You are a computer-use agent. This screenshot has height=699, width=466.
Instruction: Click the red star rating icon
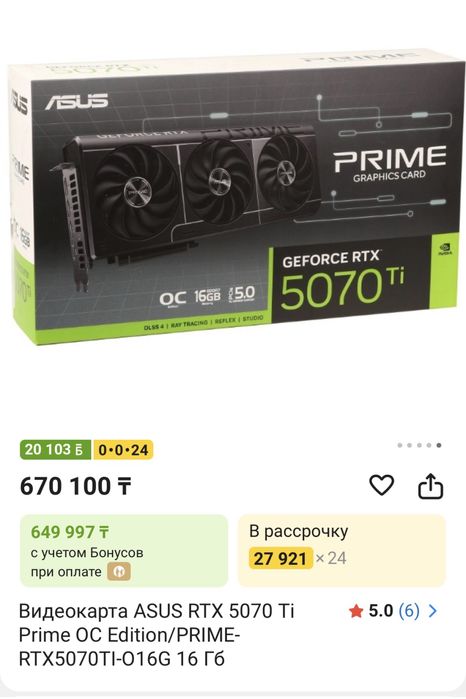click(356, 611)
